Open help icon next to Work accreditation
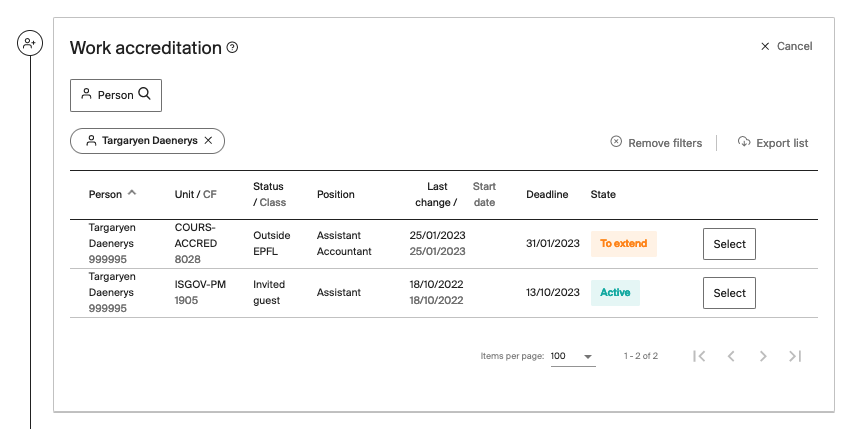The image size is (848, 429). (x=233, y=48)
